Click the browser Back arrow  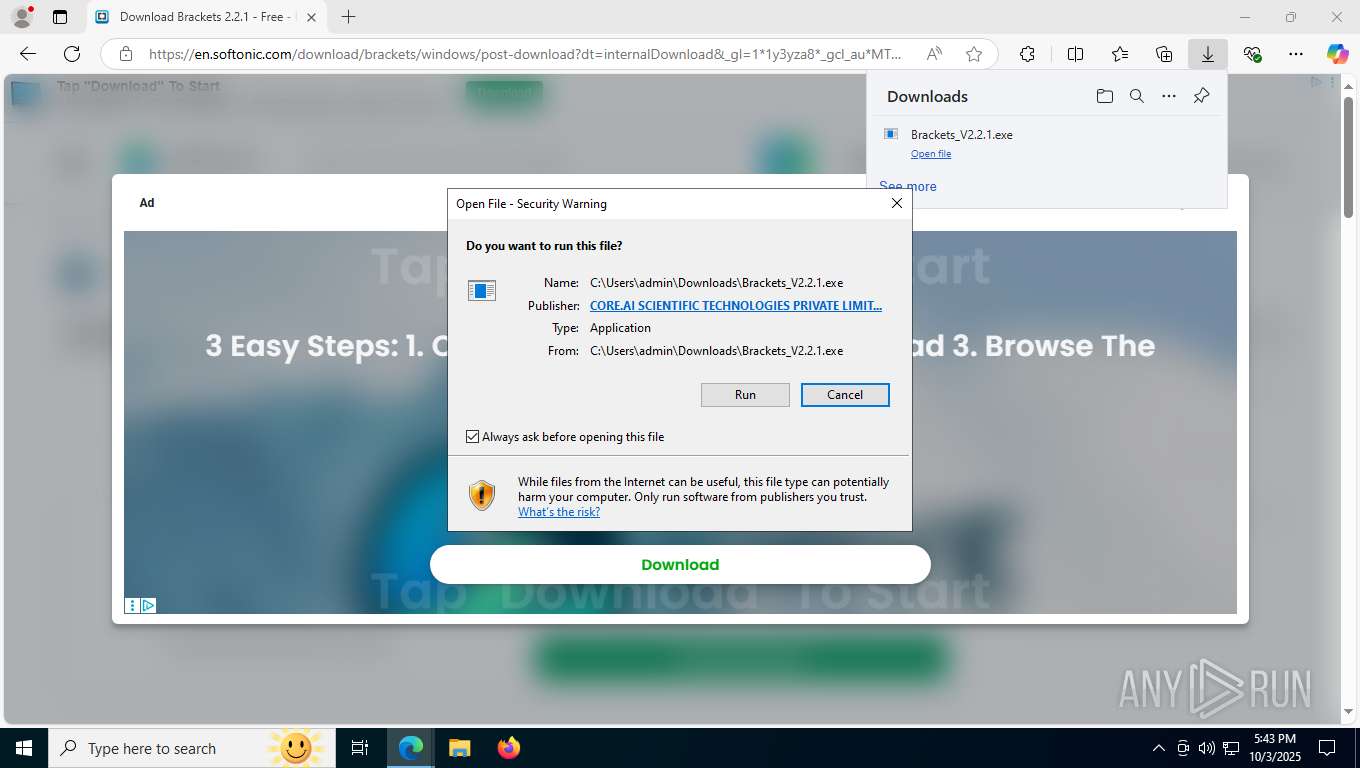[28, 54]
